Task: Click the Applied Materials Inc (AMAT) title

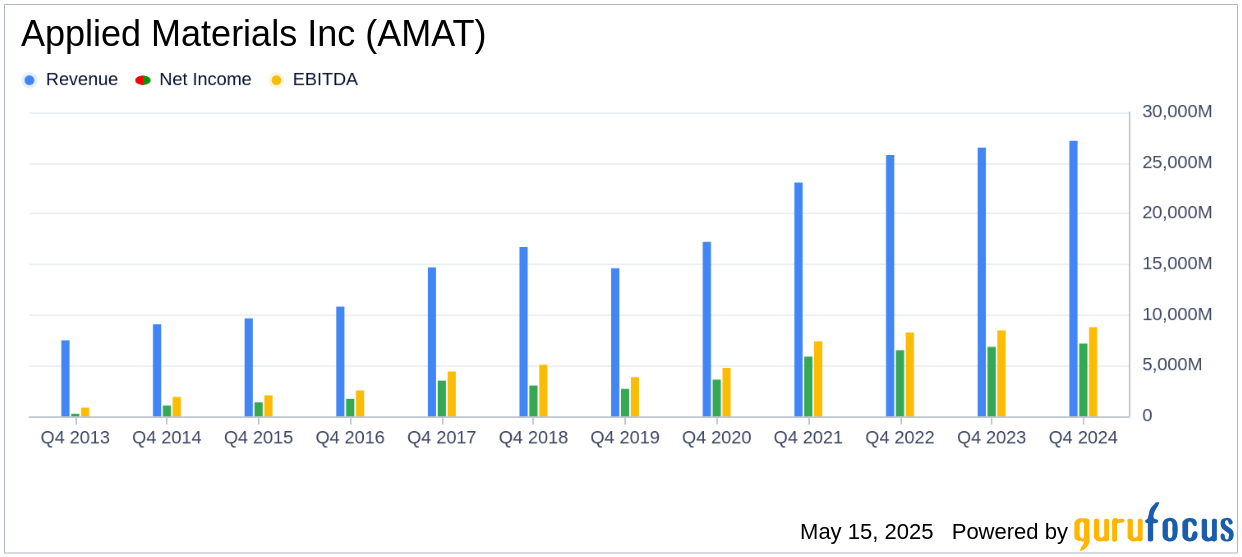Action: tap(253, 34)
